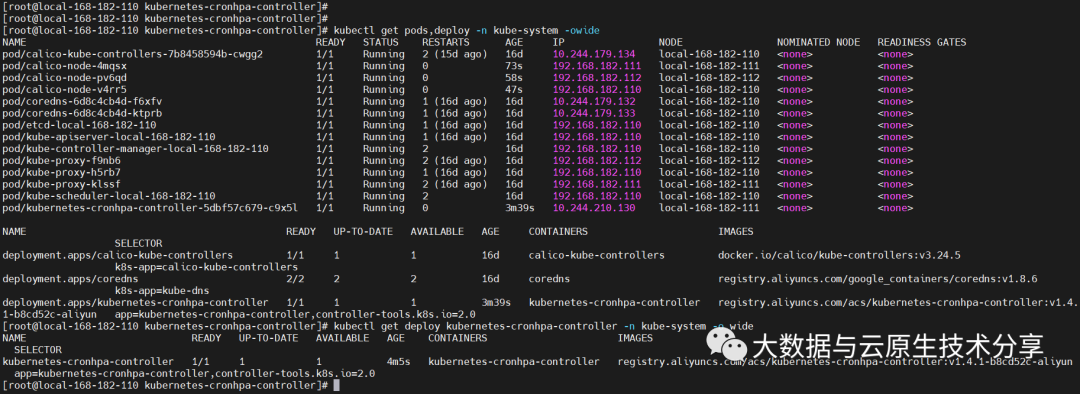Click the terminal cursor on the last prompt
Viewport: 1080px width, 394px height.
click(x=336, y=385)
